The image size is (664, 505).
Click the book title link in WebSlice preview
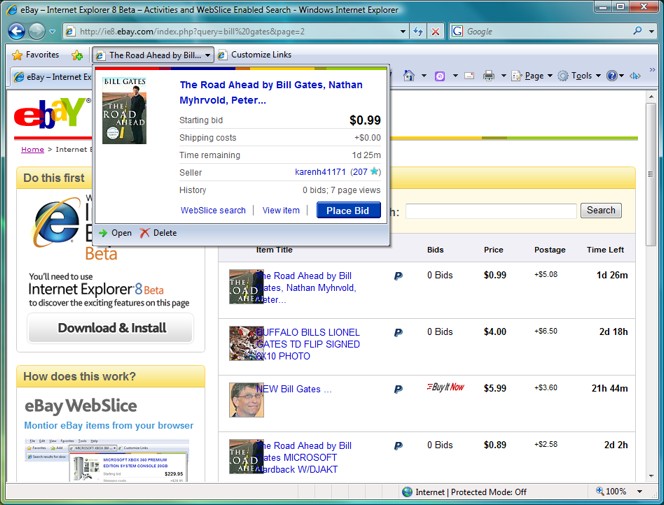[271, 92]
